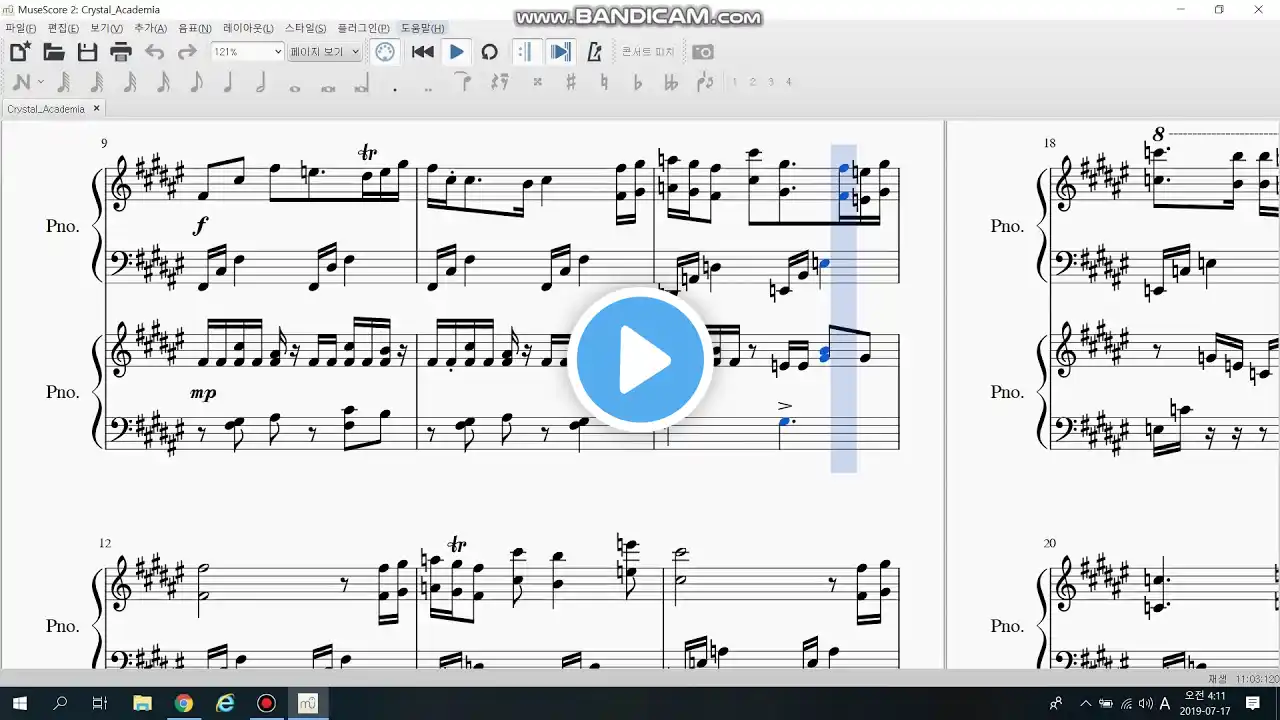Close the Crystal_Academia tab
This screenshot has width=1280, height=720.
97,109
